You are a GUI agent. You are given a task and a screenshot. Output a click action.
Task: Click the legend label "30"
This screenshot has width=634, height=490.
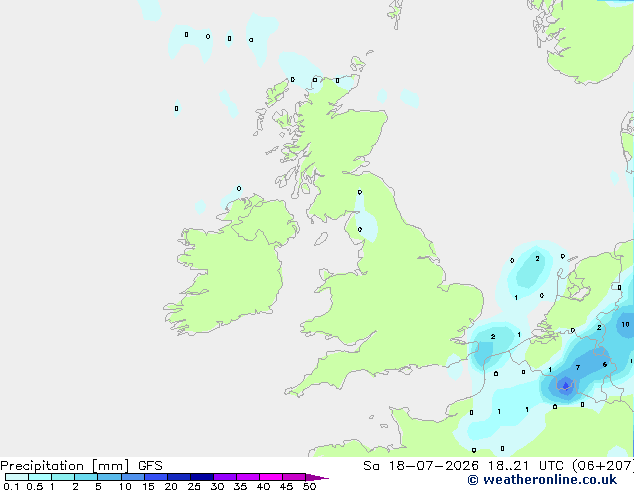pos(217,486)
